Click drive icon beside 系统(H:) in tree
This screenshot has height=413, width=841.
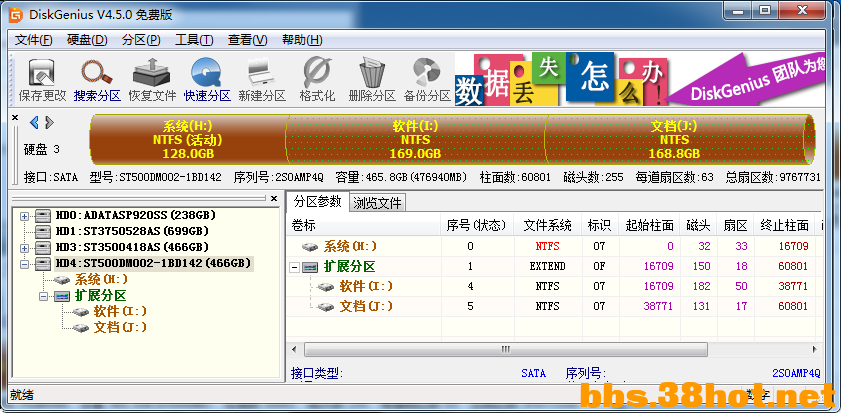pyautogui.click(x=63, y=280)
